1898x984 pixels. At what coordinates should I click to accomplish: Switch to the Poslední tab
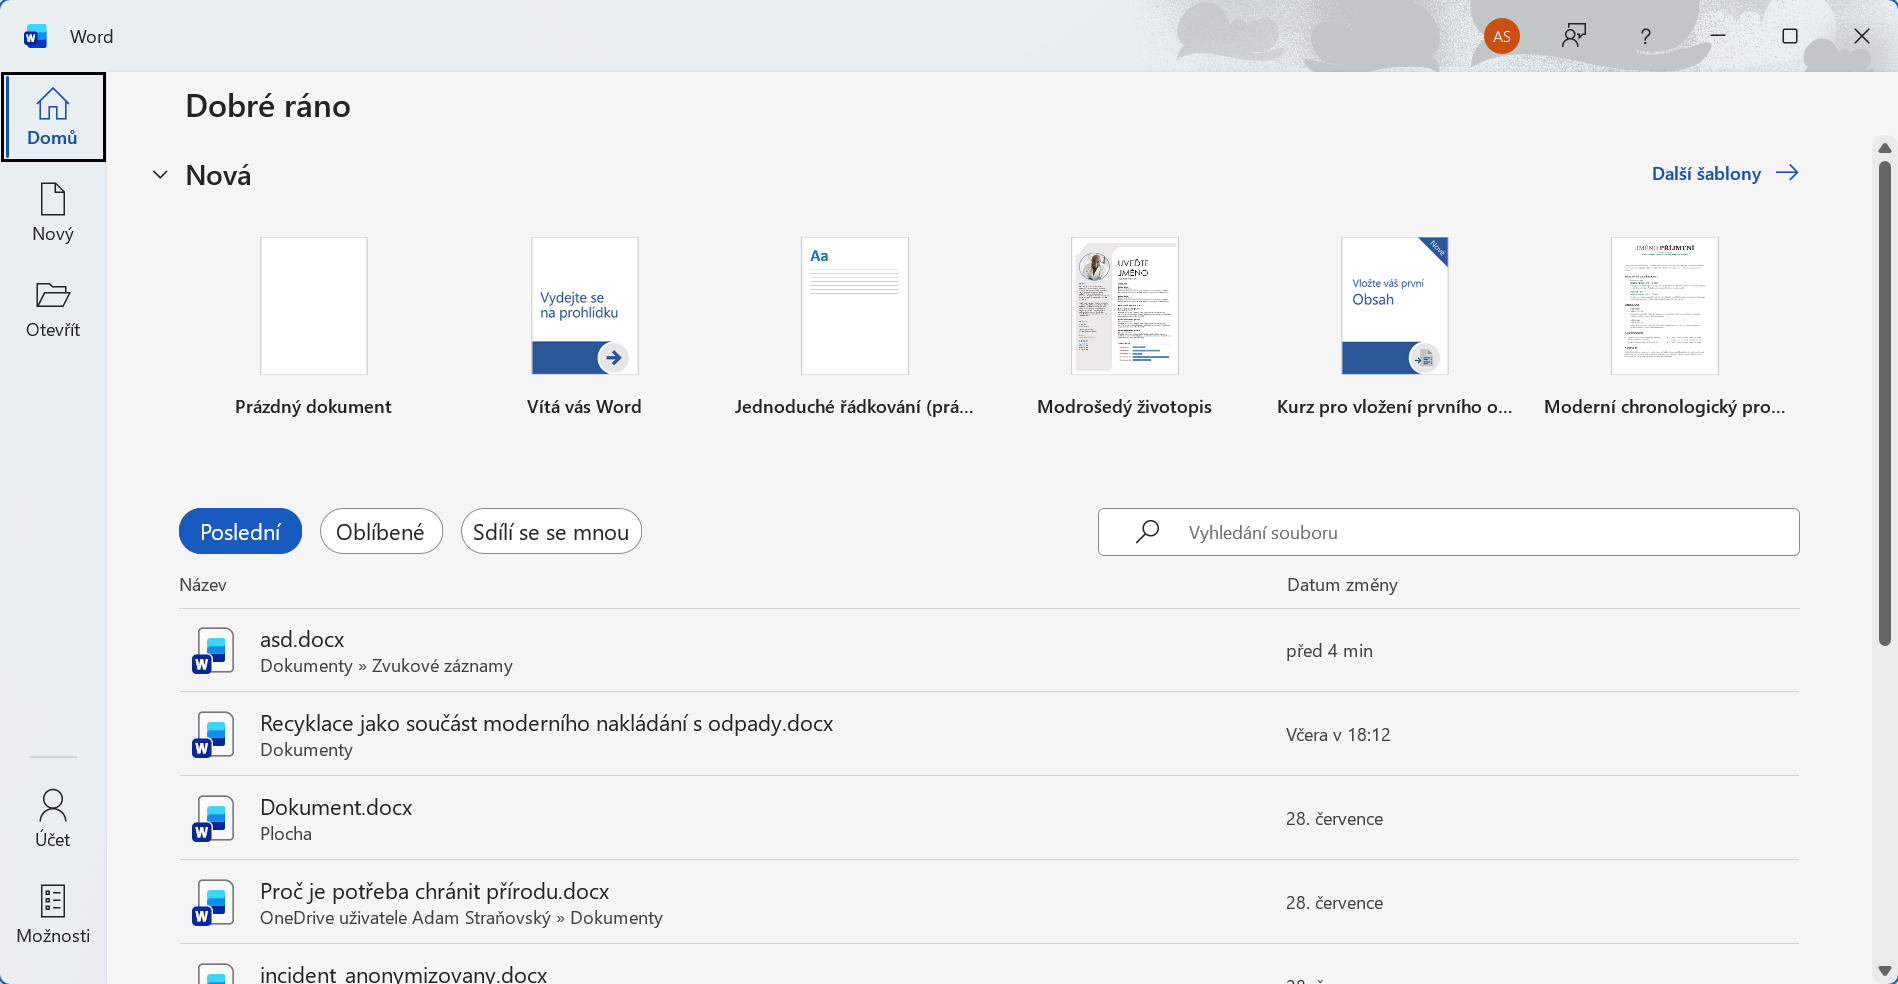(240, 532)
